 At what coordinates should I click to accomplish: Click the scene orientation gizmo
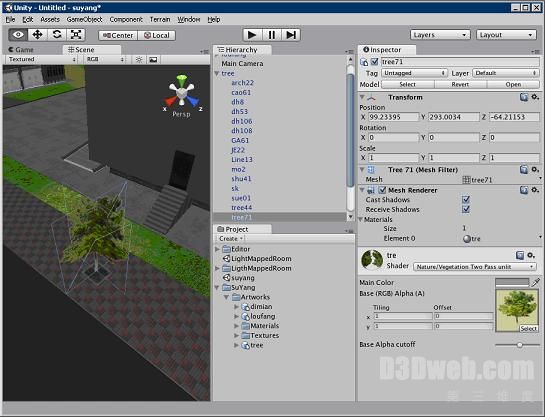coord(181,92)
